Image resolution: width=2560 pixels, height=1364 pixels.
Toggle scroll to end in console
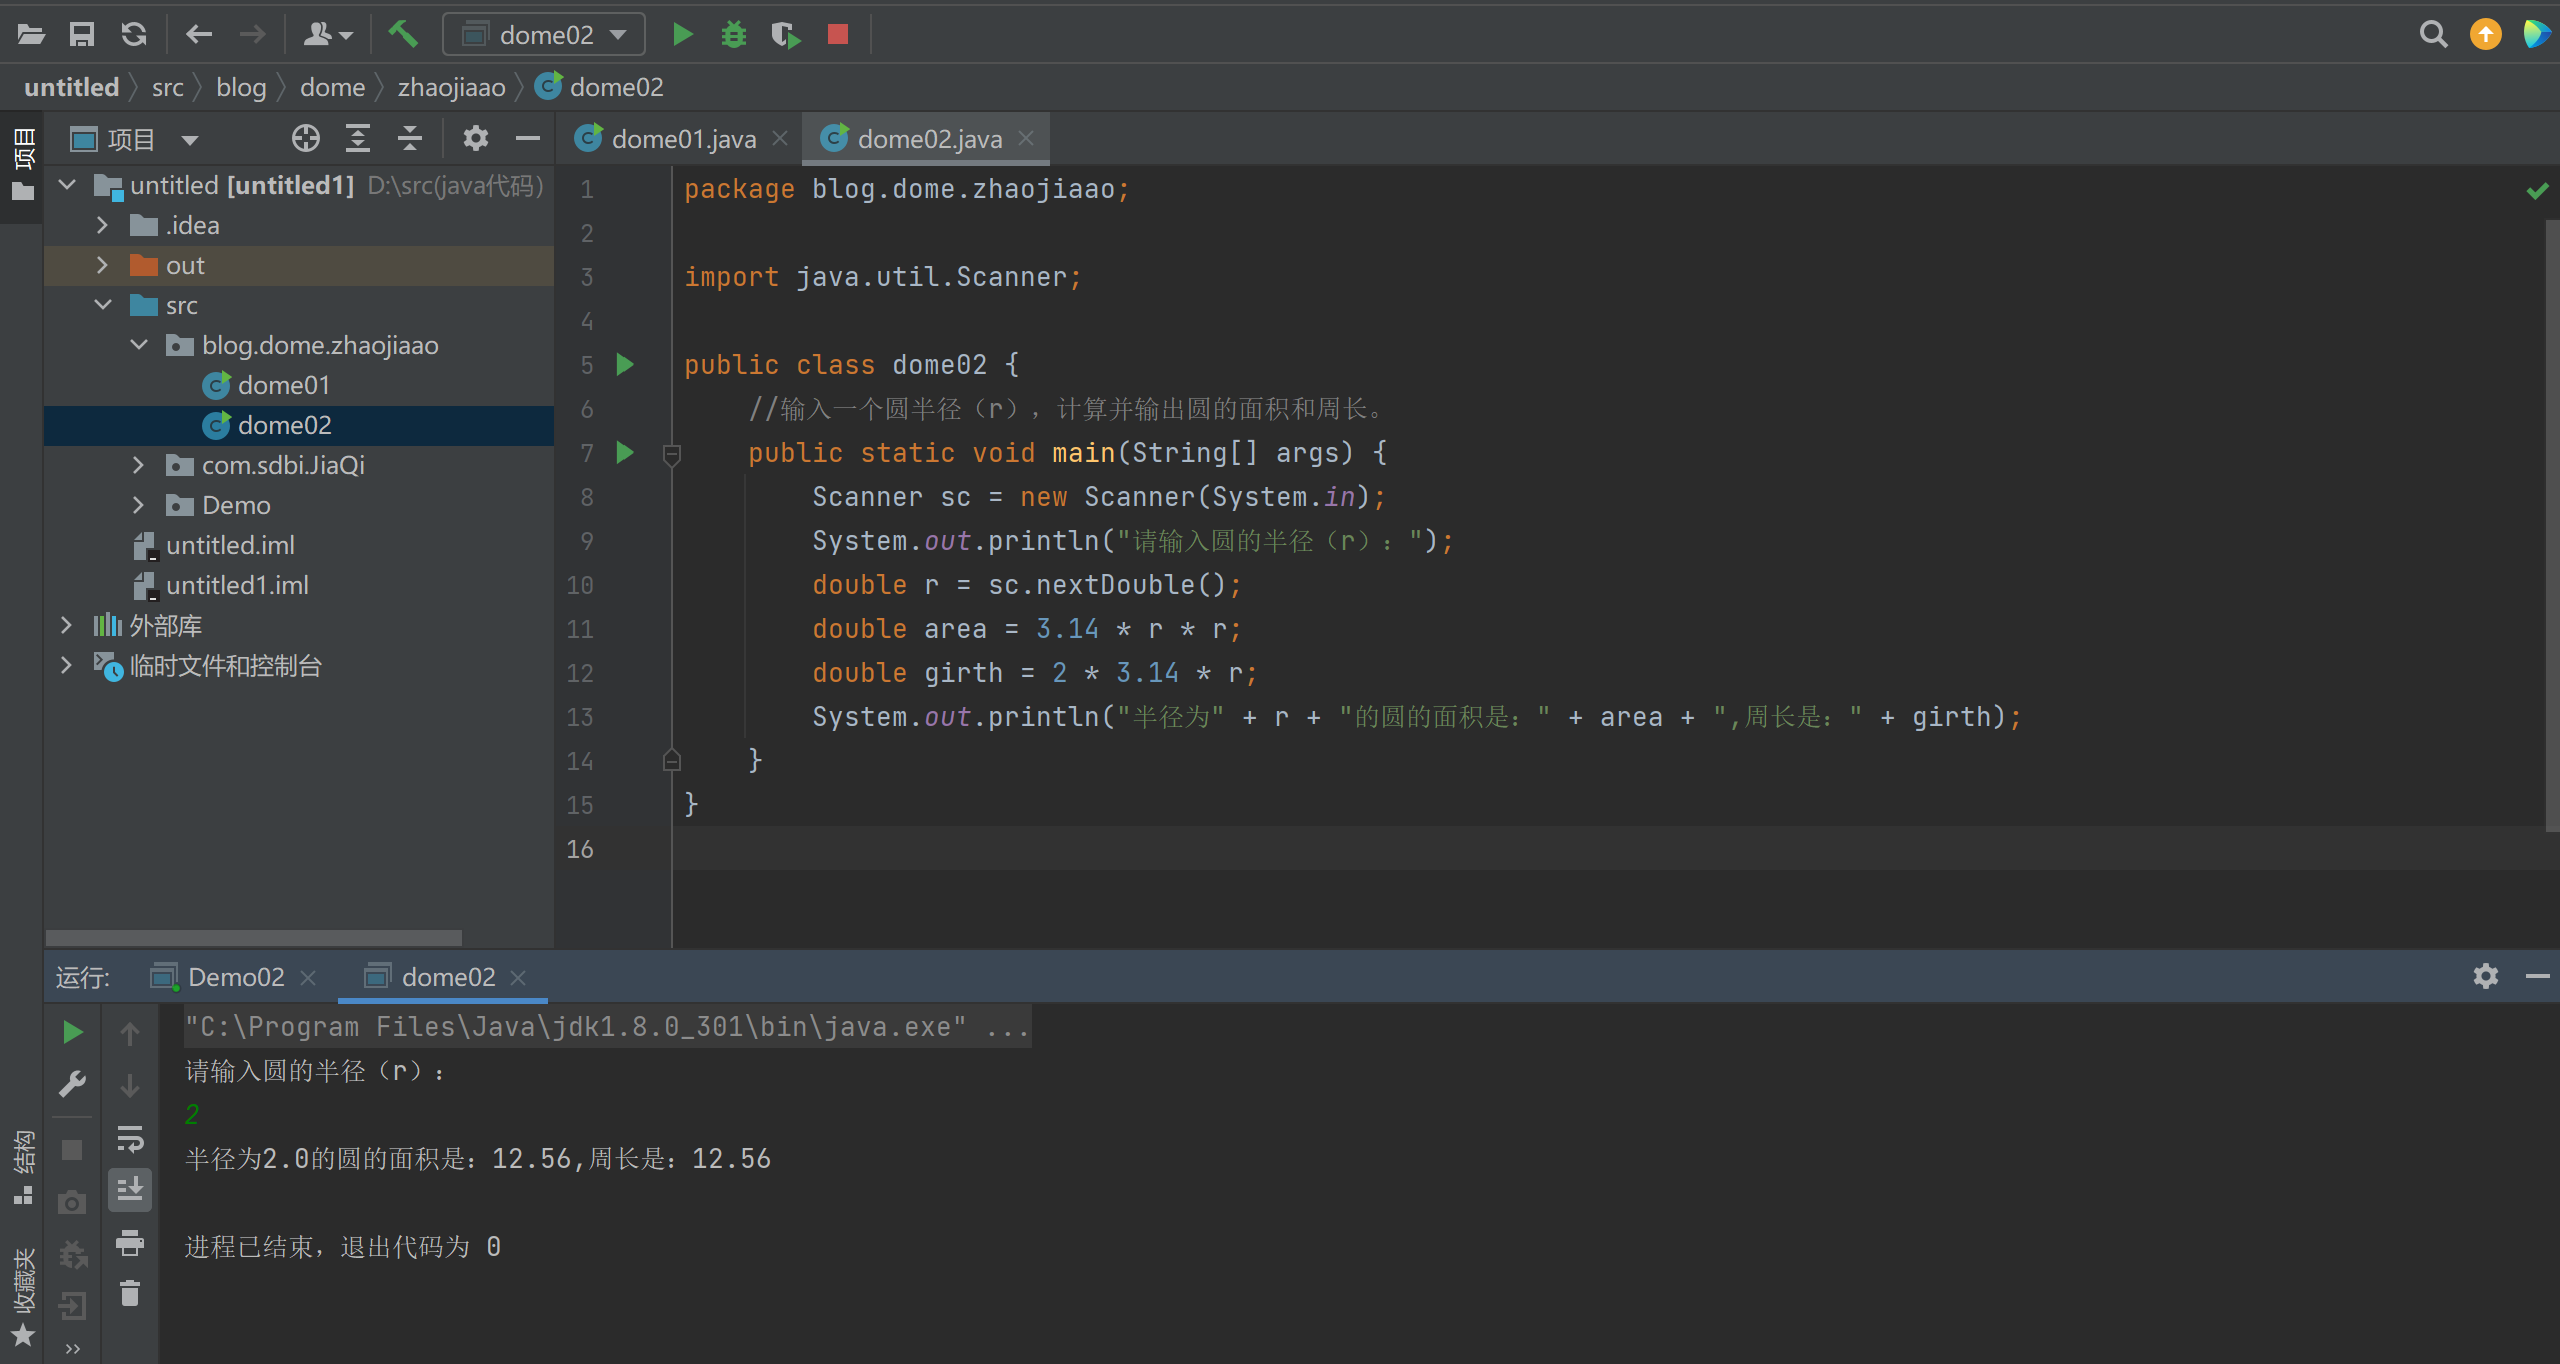130,1190
